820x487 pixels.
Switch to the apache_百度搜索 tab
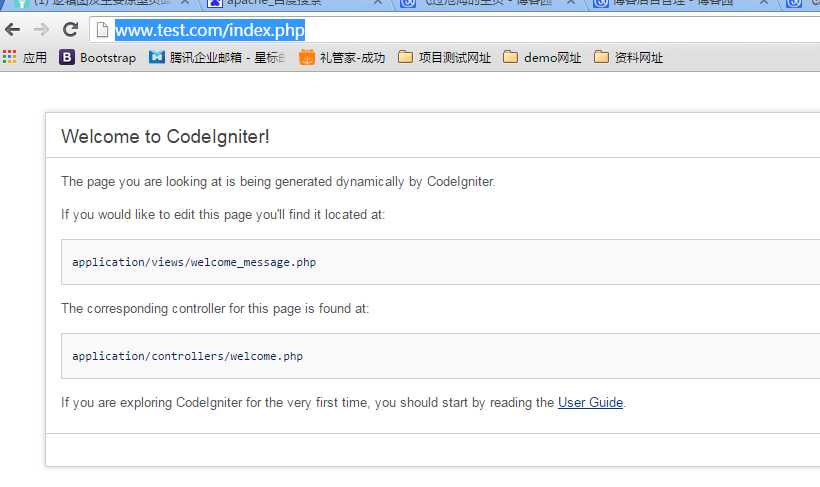point(293,4)
